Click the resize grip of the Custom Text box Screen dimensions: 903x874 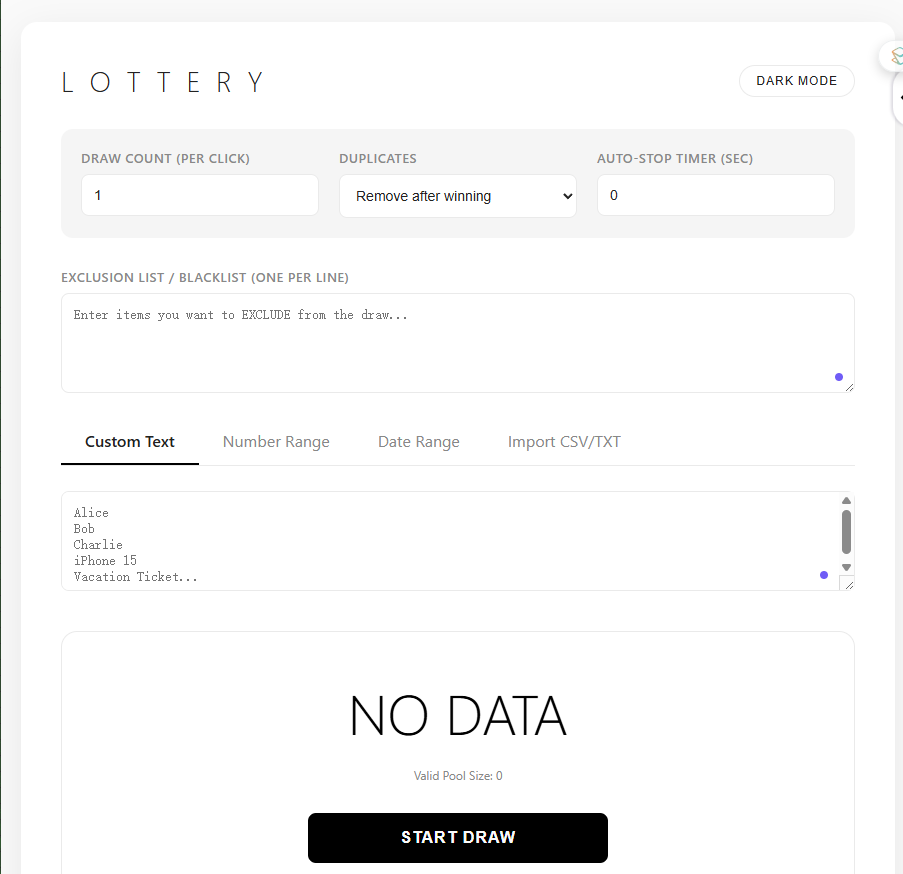(849, 585)
